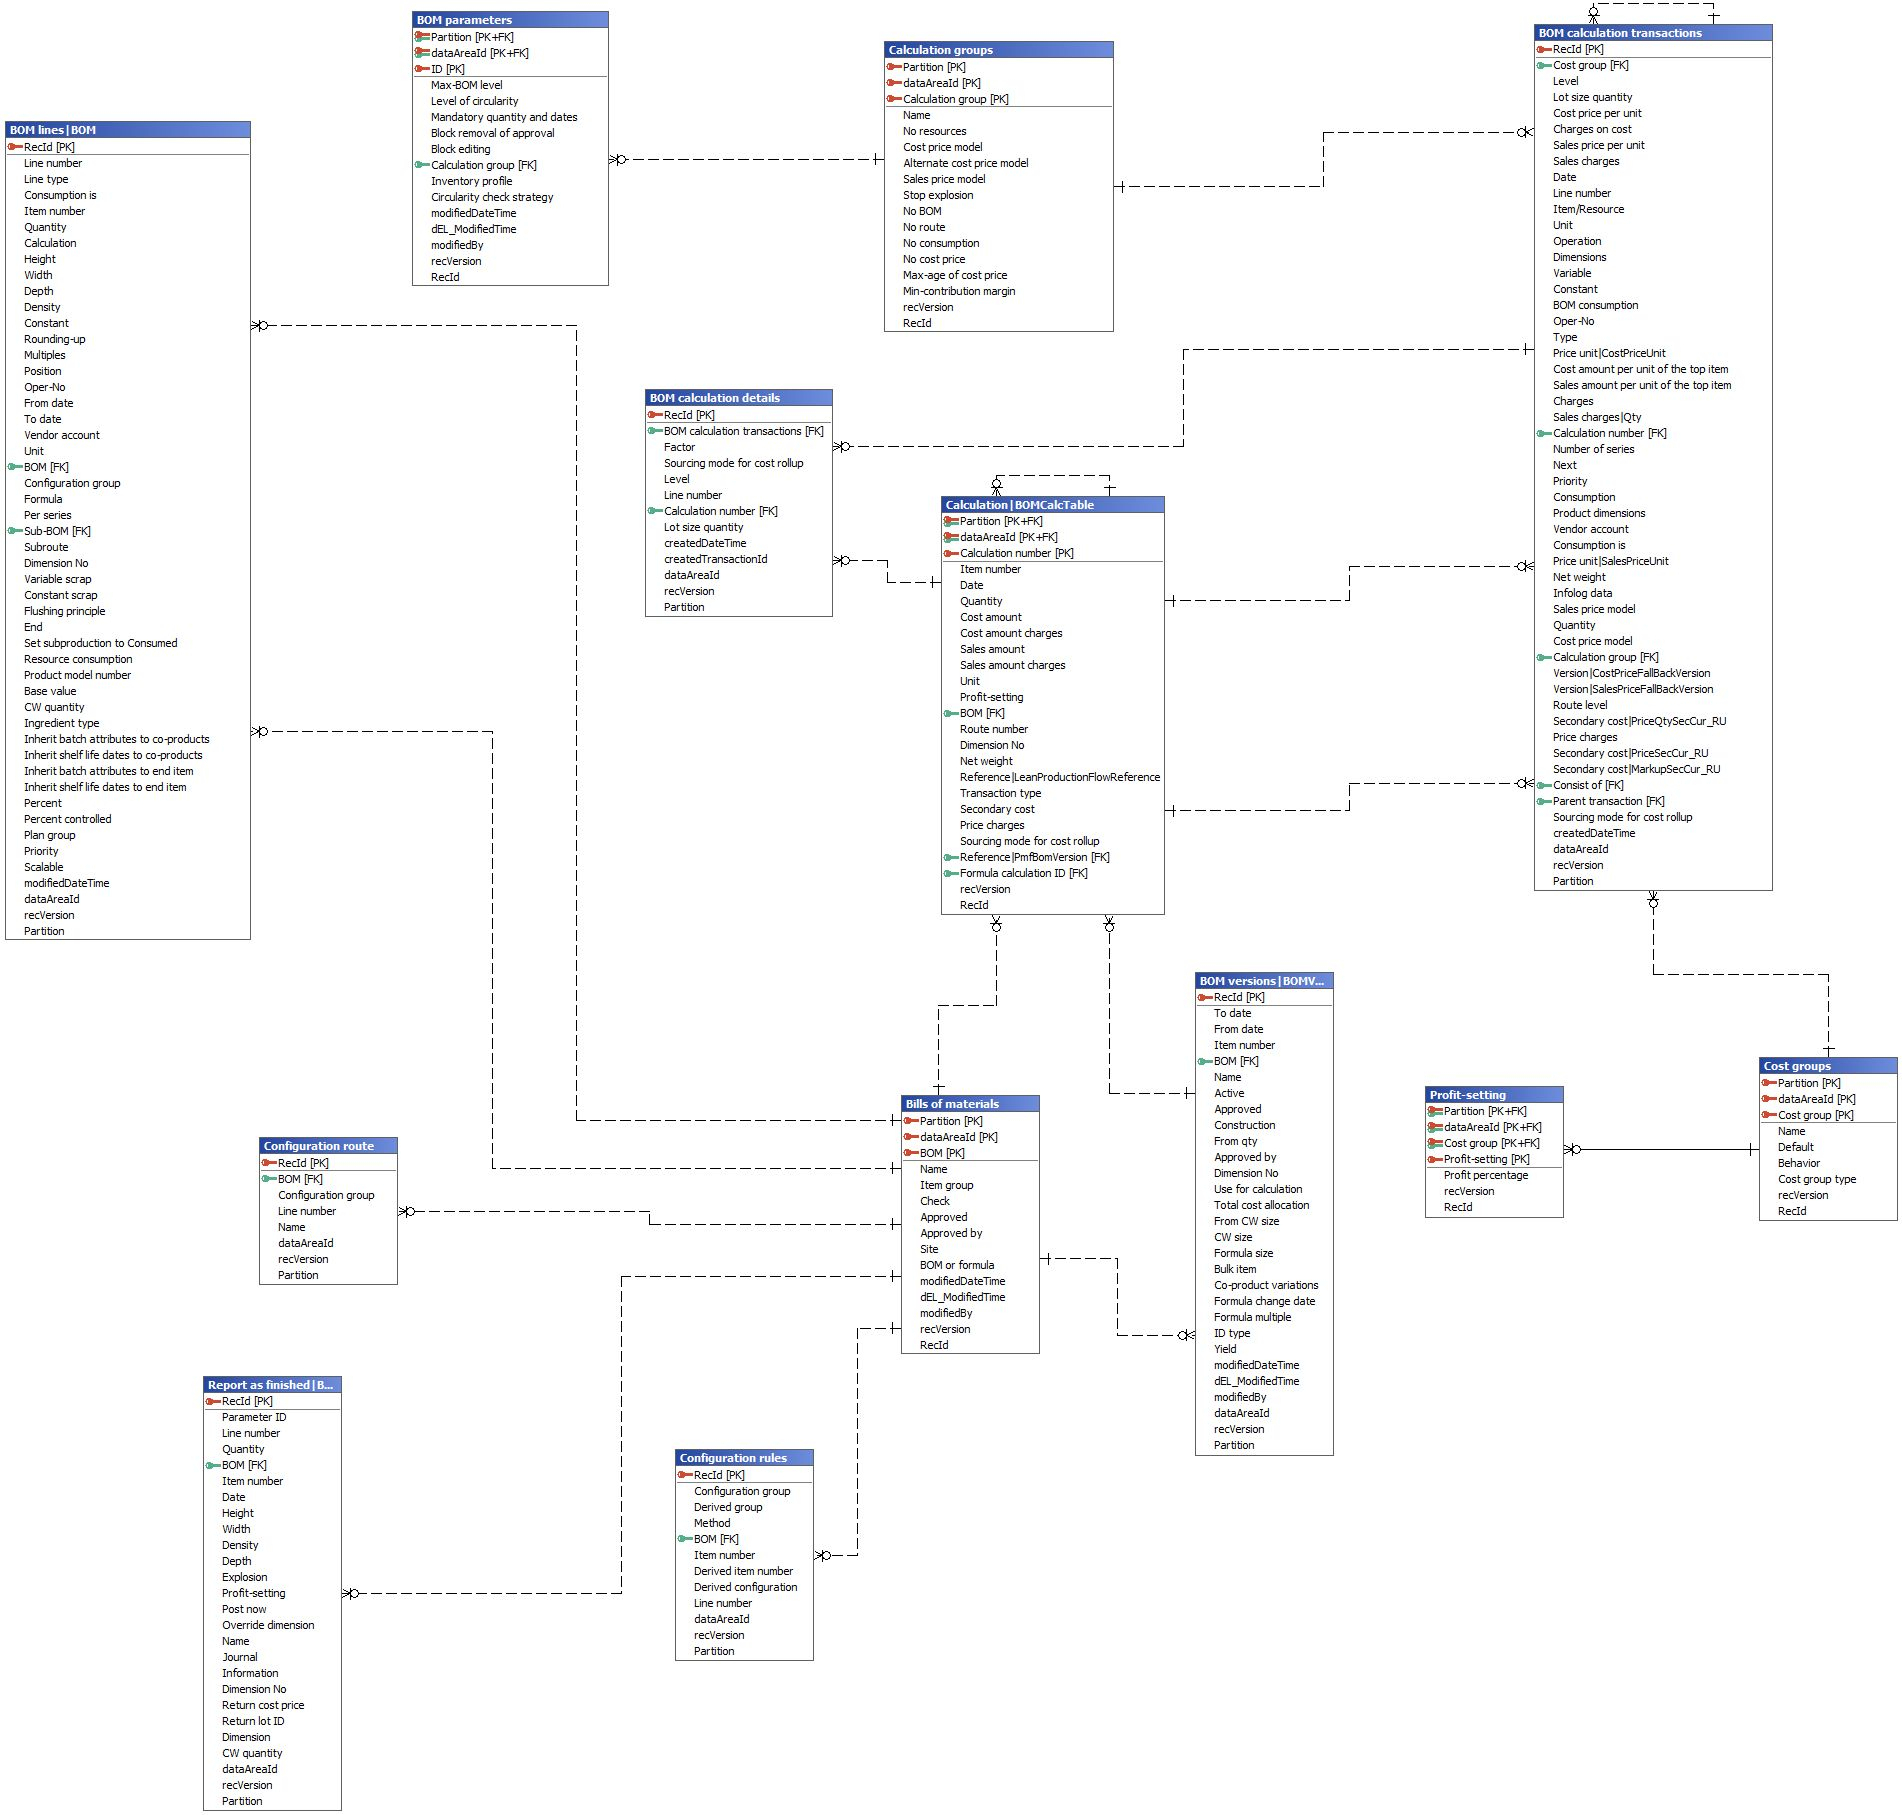Click the FK key icon beside BOM in Configuration rules
The width and height of the screenshot is (1902, 1815).
685,1538
